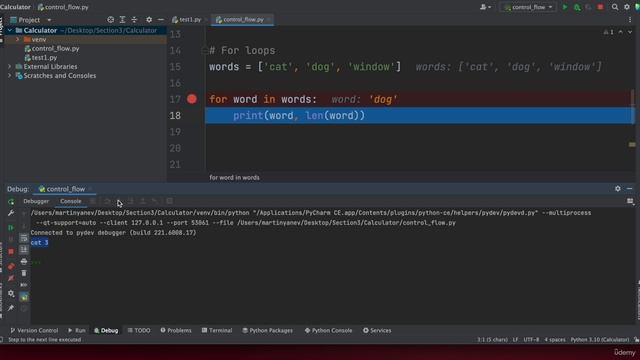The height and width of the screenshot is (360, 640).
Task: Open the Run tool window
Action: click(77, 330)
